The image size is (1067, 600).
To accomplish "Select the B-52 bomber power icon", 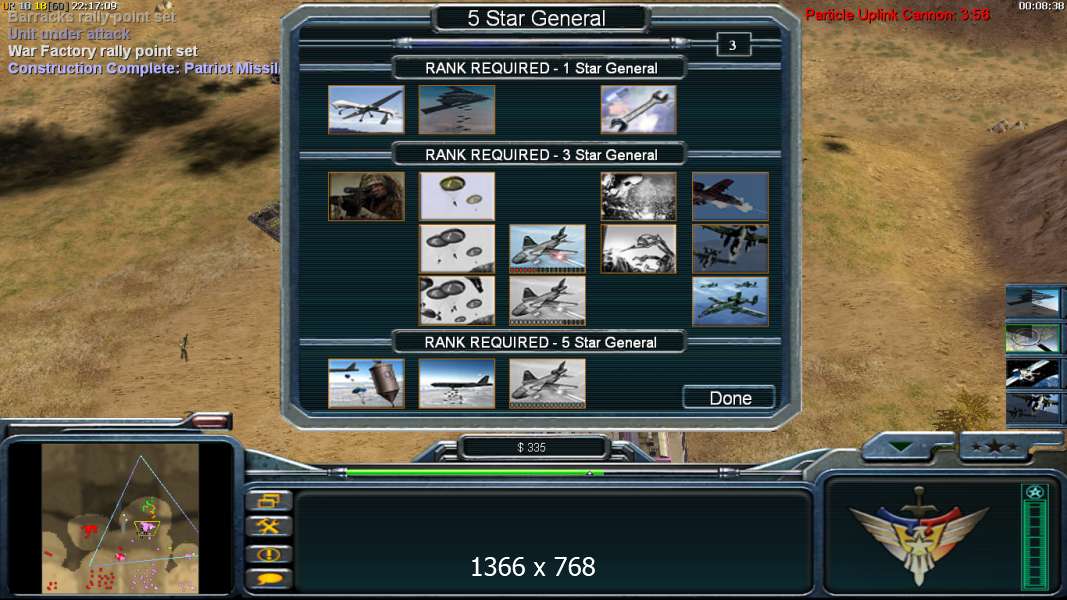I will (x=457, y=384).
